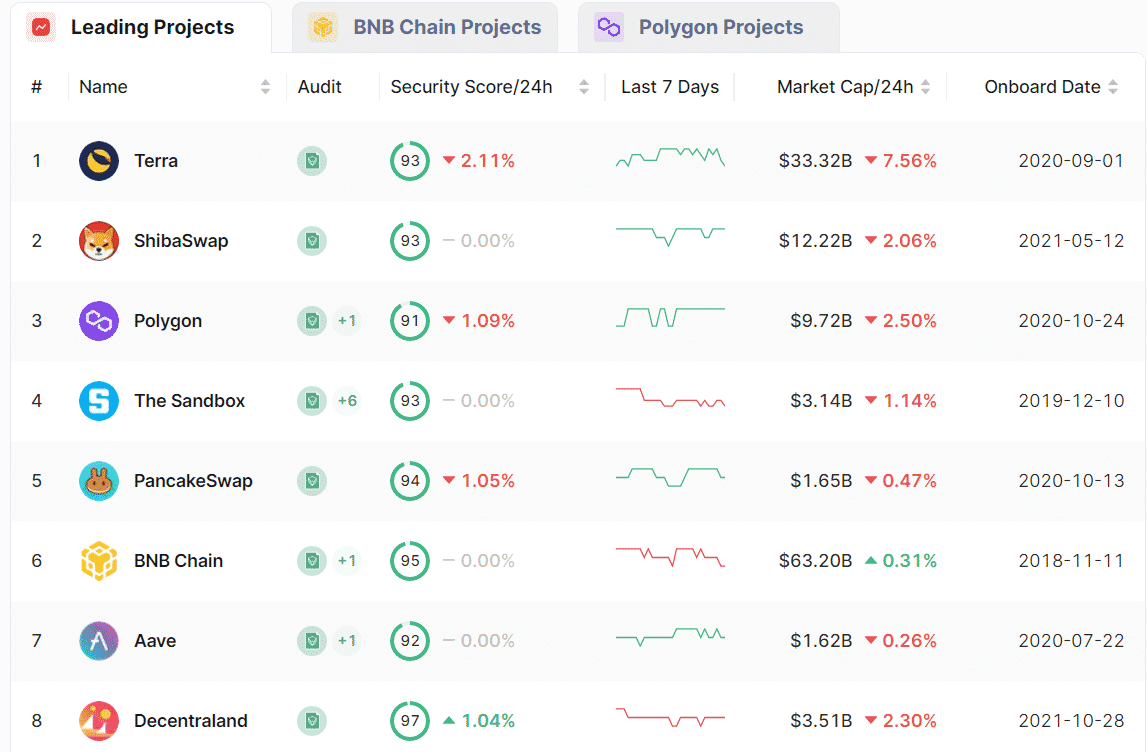The width and height of the screenshot is (1147, 752).
Task: Sort the table by Name
Action: [x=266, y=87]
